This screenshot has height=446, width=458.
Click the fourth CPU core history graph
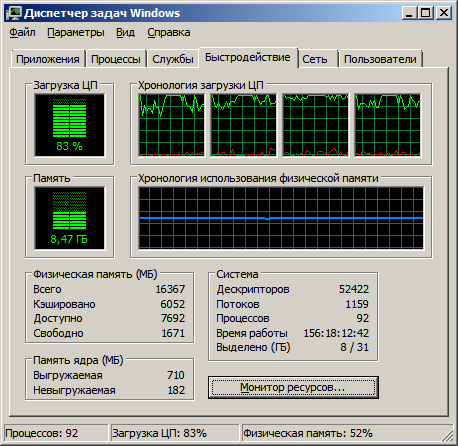tap(388, 125)
